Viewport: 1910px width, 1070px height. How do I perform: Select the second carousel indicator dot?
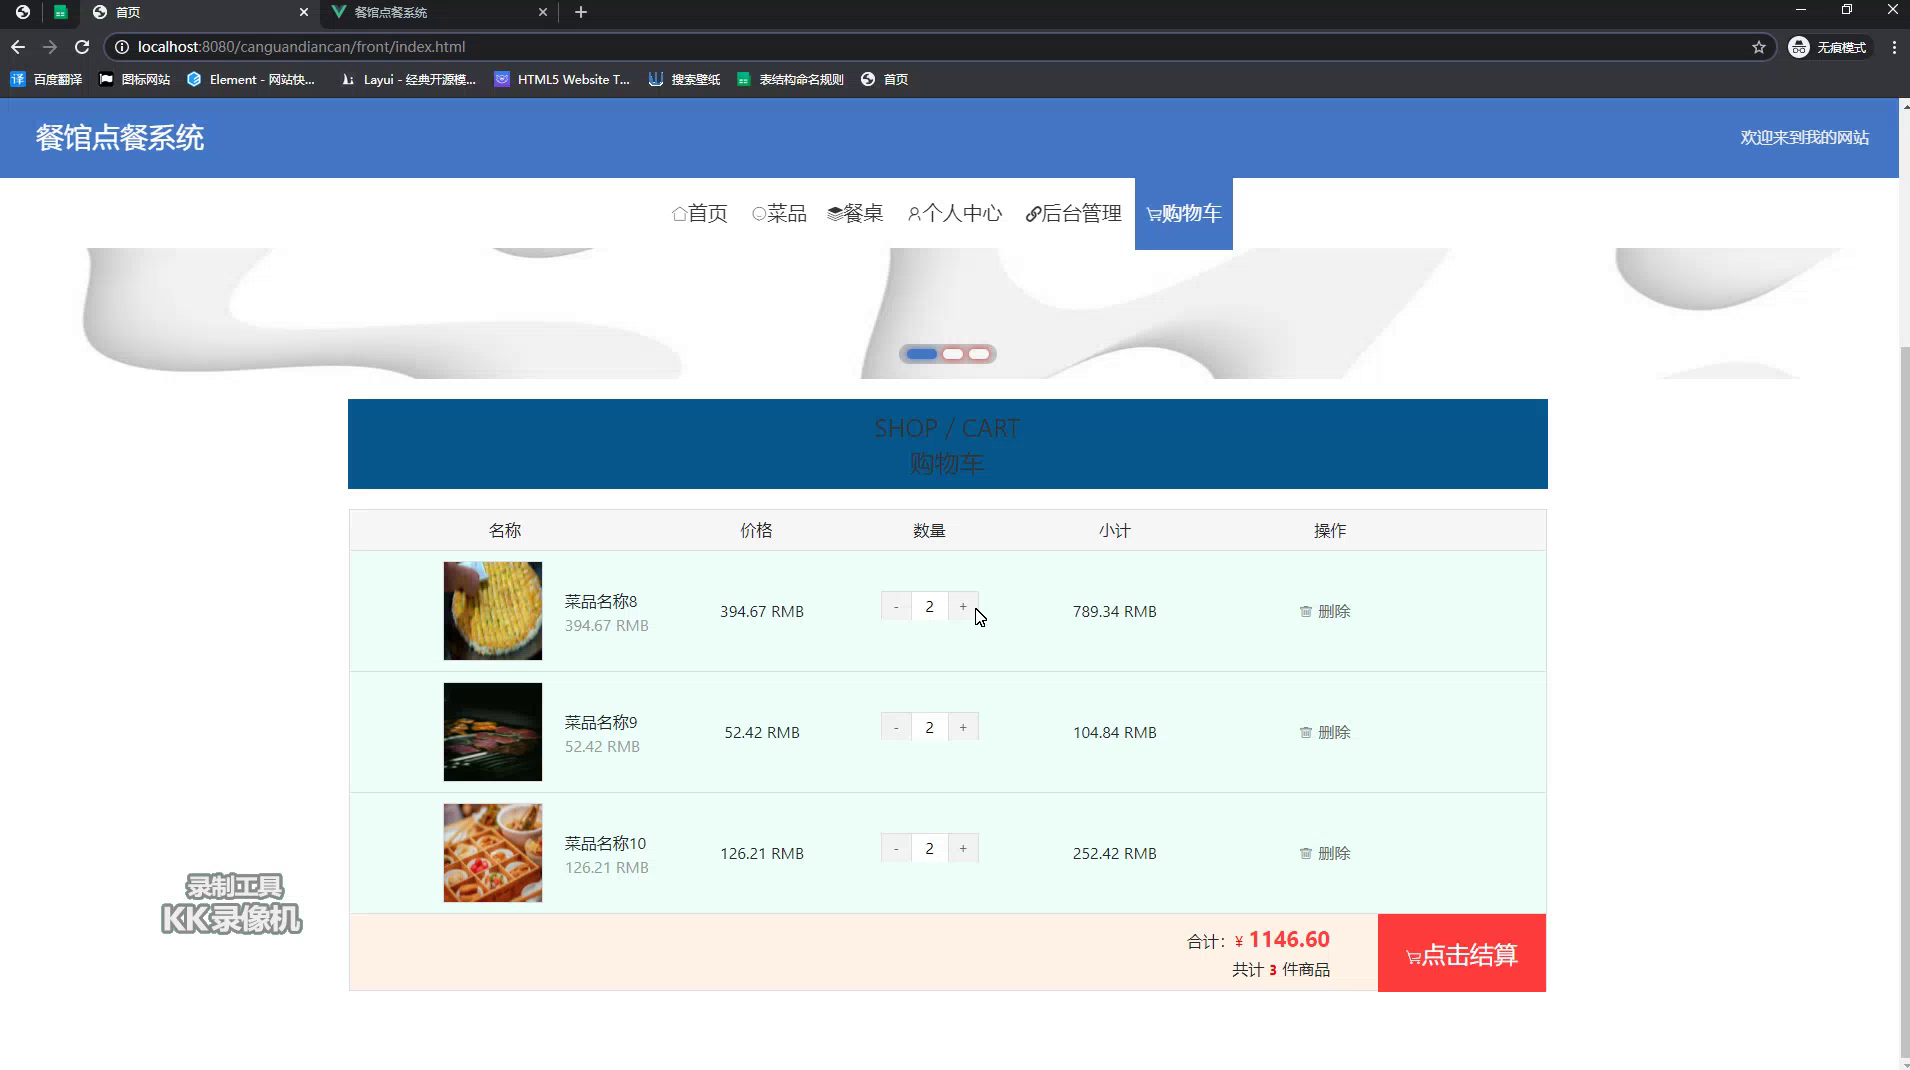[953, 354]
